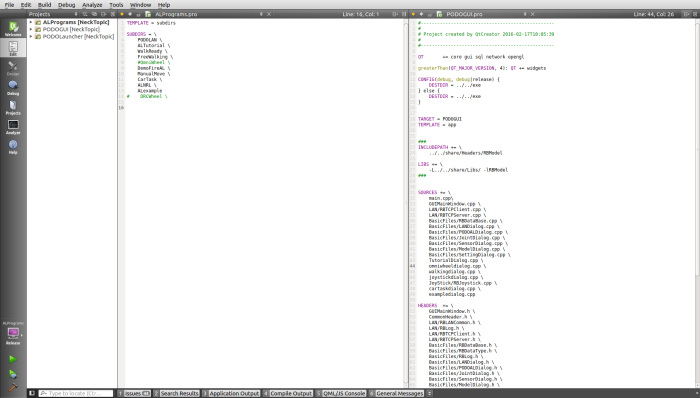Click the filter tree icon in Projects panel
The image size is (700, 398).
84,14
